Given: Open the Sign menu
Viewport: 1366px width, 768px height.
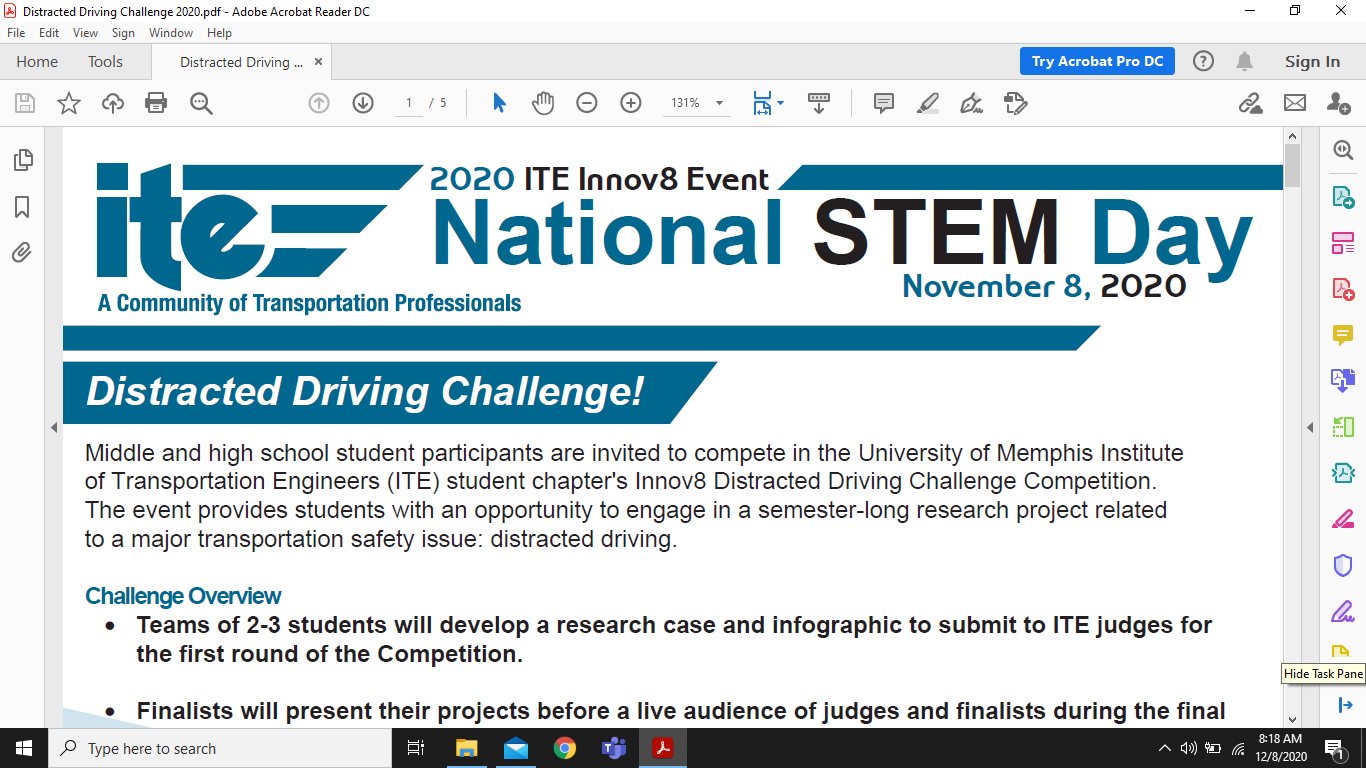Looking at the screenshot, I should 123,33.
